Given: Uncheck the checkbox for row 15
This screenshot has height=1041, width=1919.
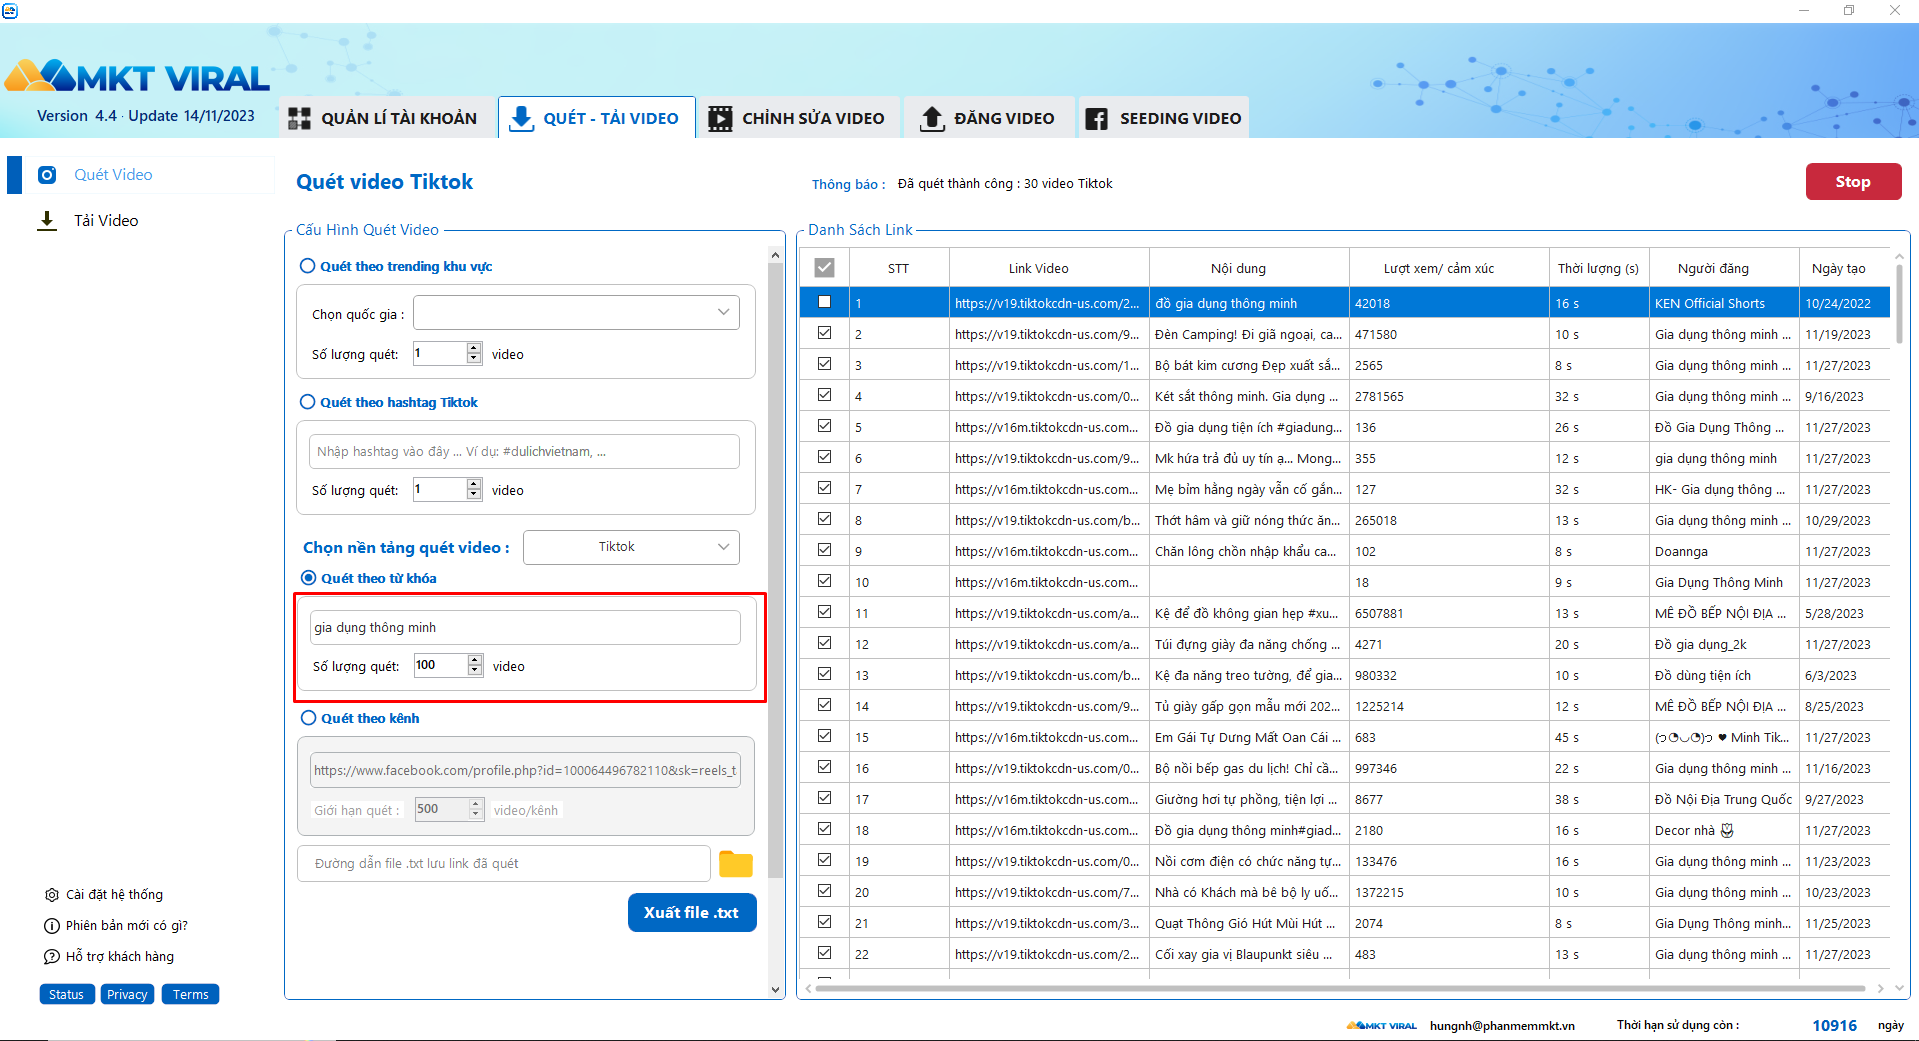Looking at the screenshot, I should tap(824, 736).
